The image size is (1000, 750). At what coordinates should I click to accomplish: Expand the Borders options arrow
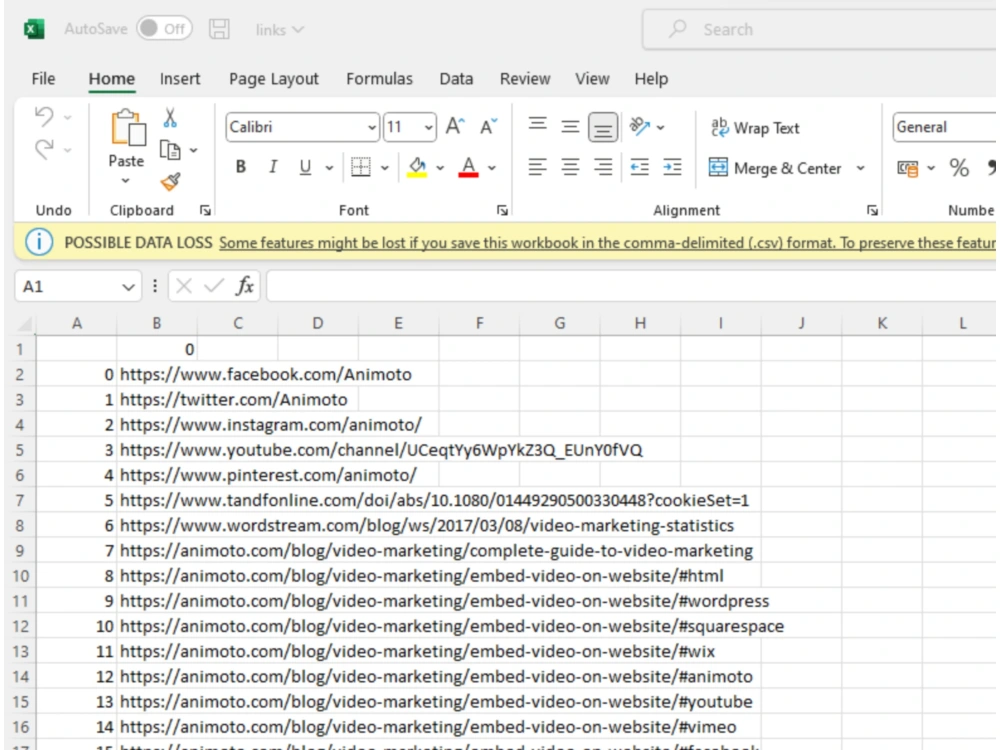pyautogui.click(x=385, y=168)
